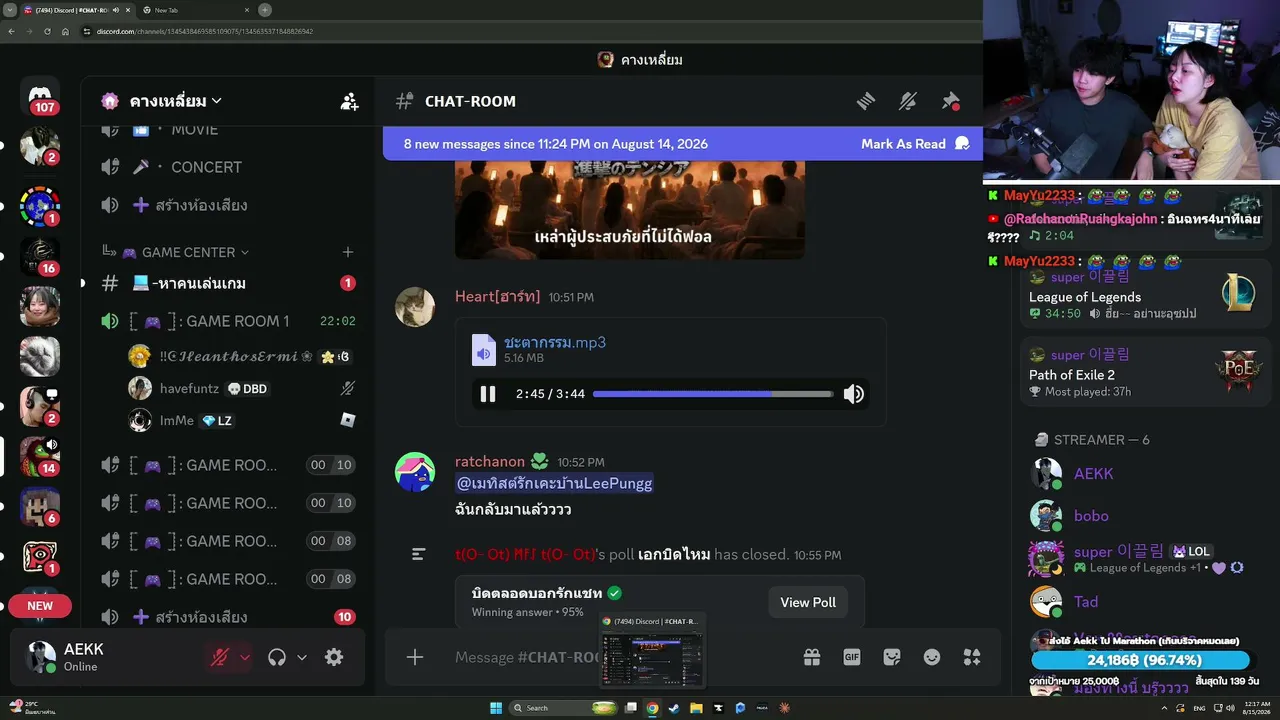
Task: Open headphone output options arrow
Action: tap(302, 657)
